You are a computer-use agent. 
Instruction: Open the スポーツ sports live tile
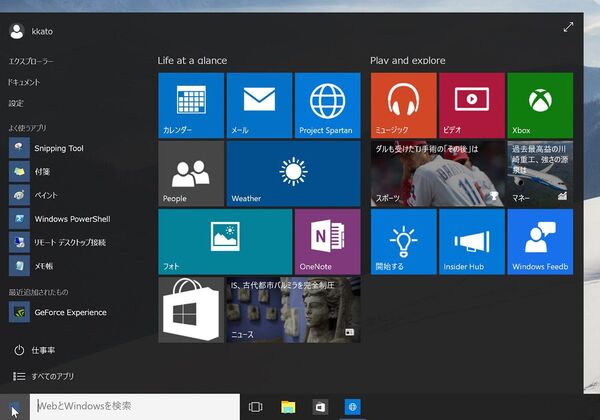point(438,174)
